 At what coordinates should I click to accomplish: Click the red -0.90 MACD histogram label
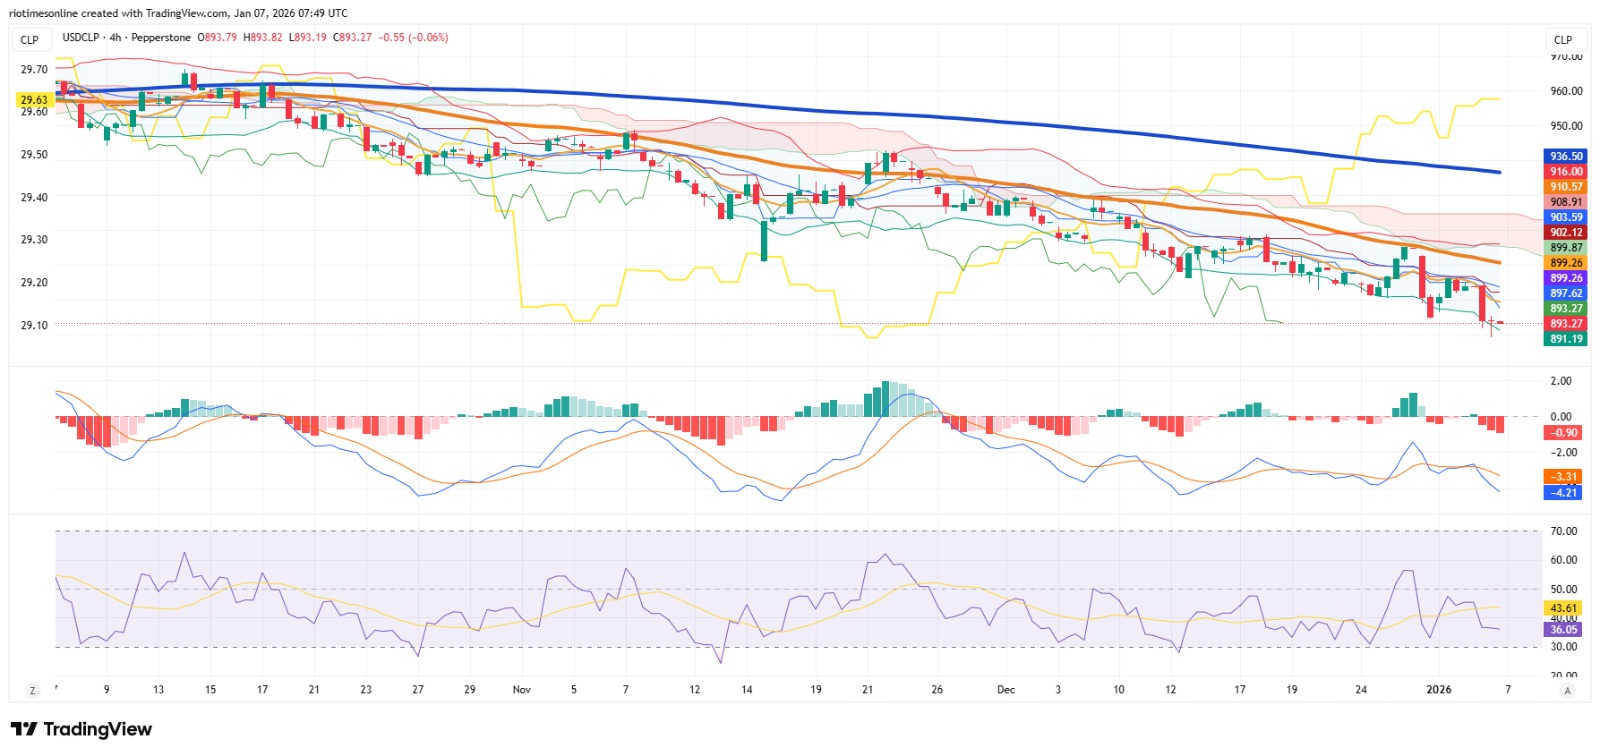coord(1564,432)
